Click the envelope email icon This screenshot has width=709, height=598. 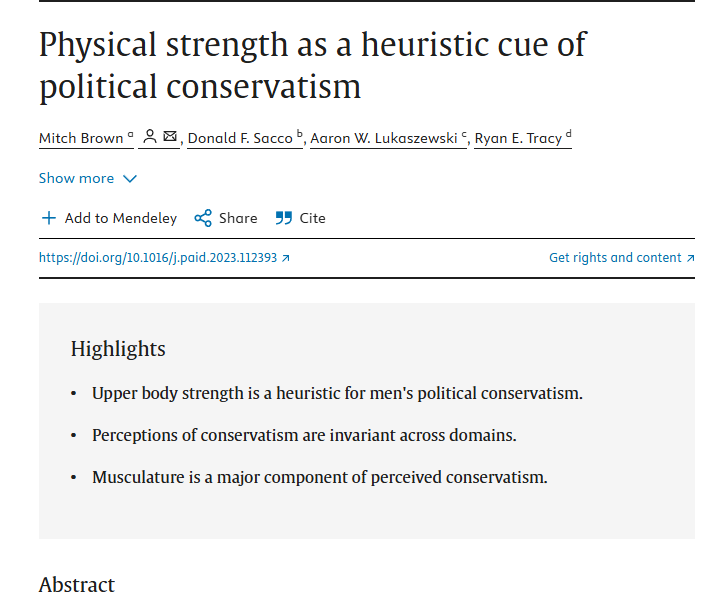click(x=170, y=136)
